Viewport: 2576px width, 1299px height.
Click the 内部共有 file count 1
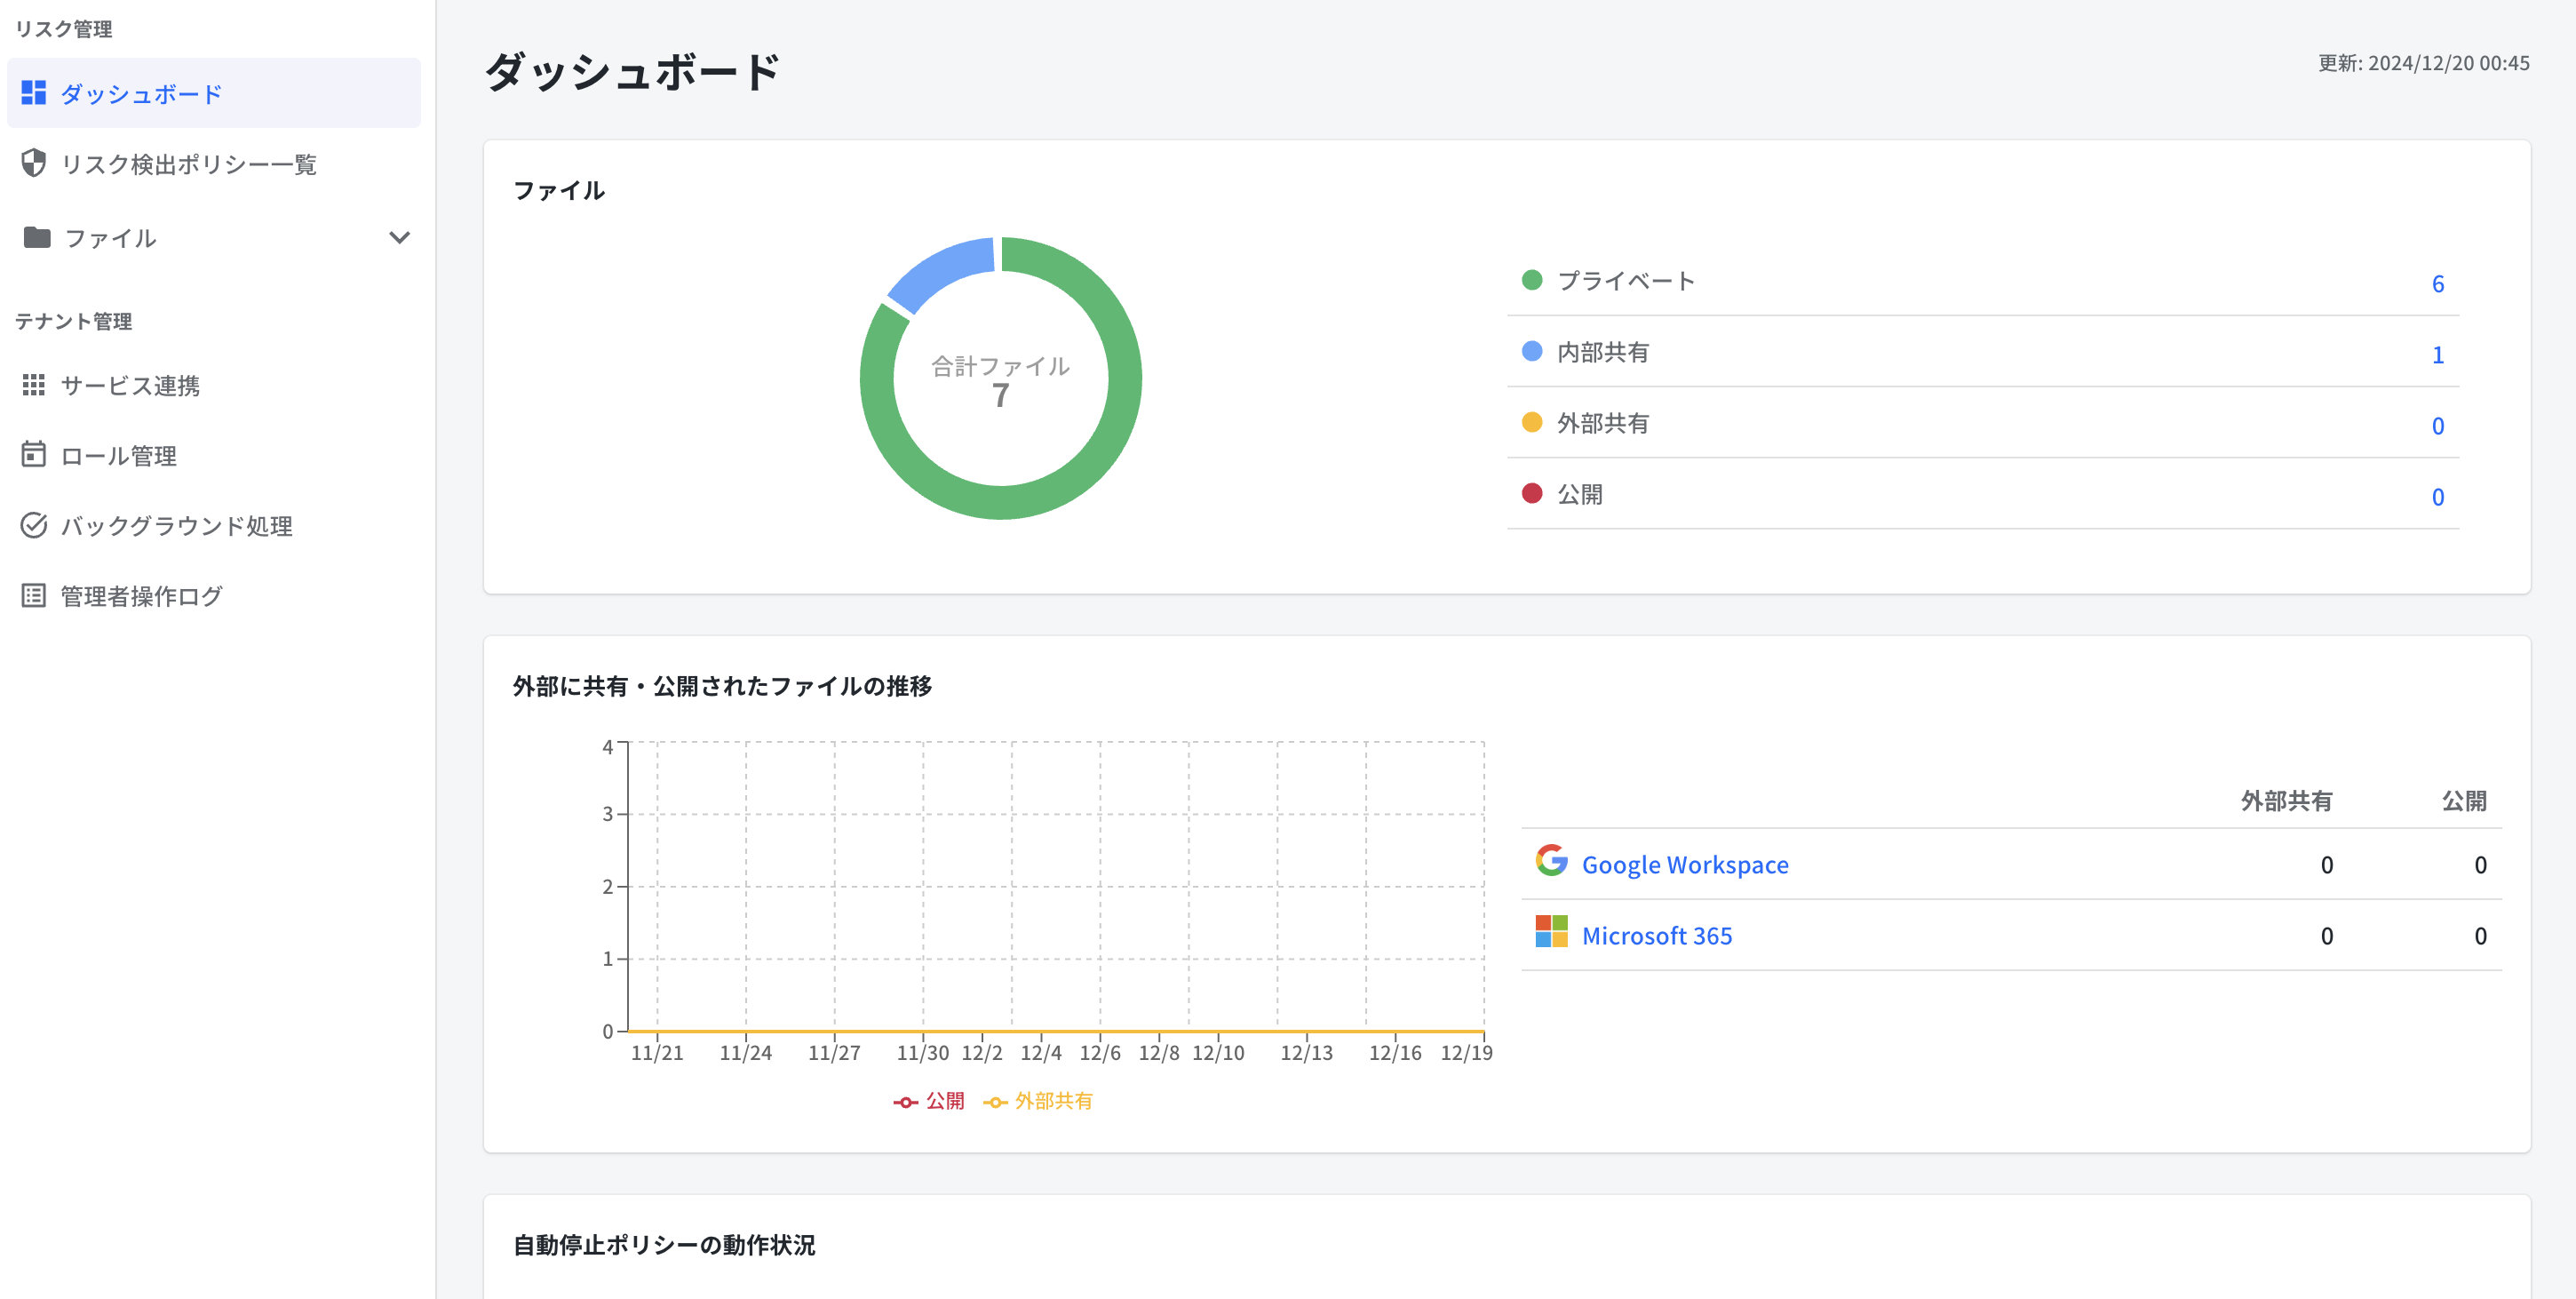point(2438,354)
